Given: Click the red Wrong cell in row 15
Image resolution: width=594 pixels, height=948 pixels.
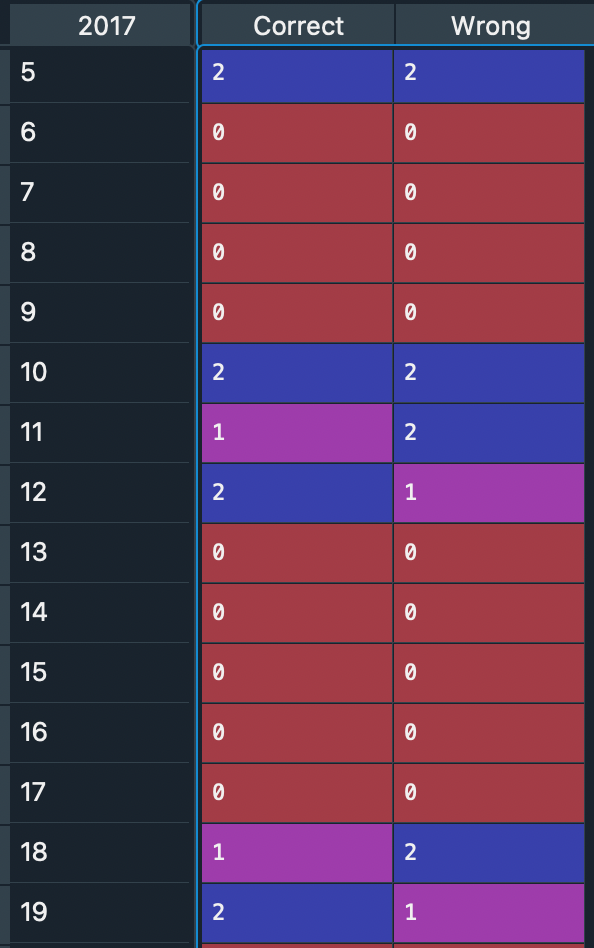Looking at the screenshot, I should tap(489, 673).
